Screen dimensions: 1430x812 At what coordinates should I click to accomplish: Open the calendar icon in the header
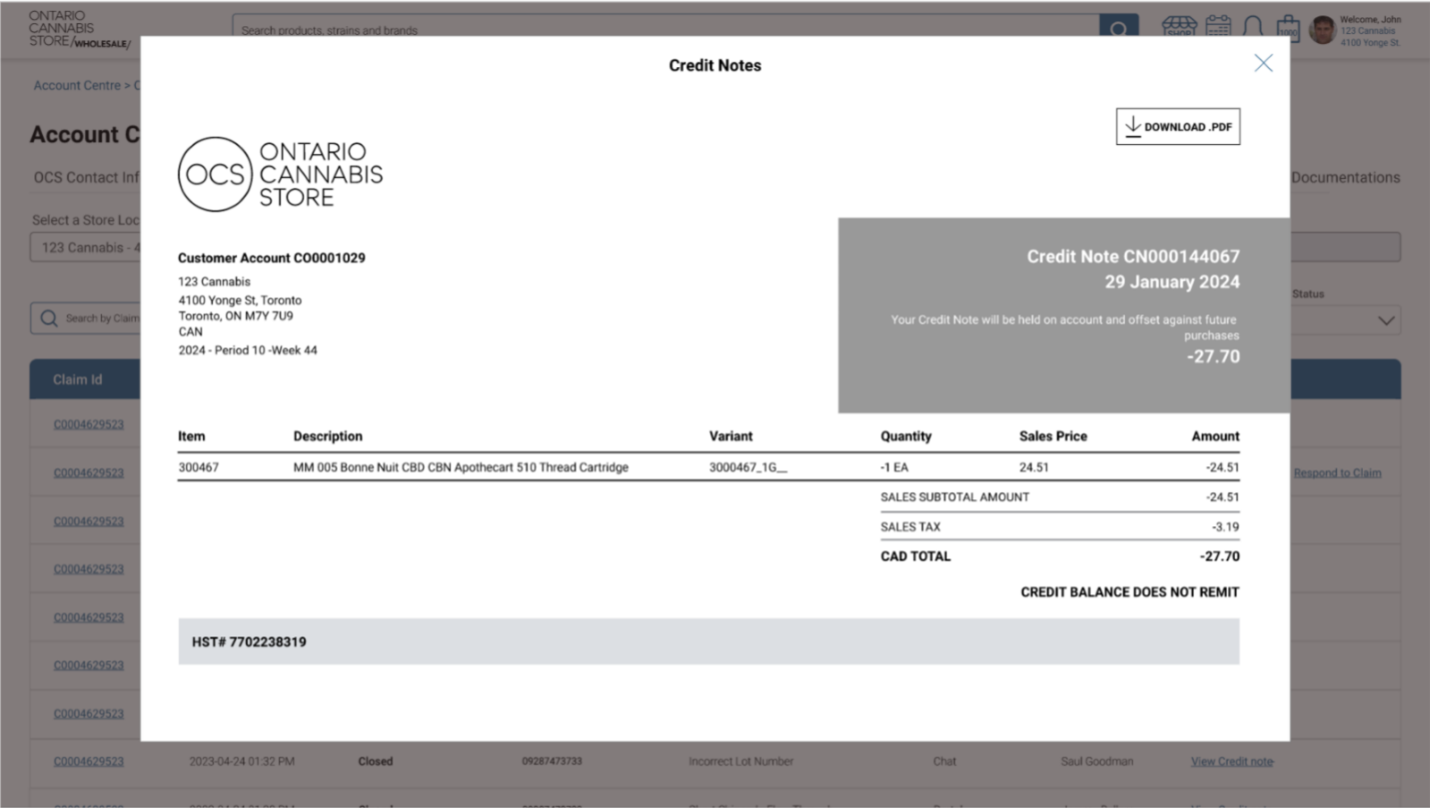[1218, 27]
